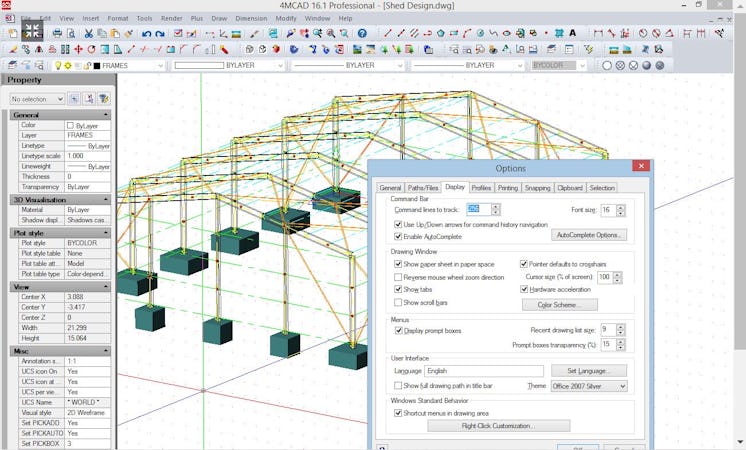The width and height of the screenshot is (746, 450).
Task: Switch to the Snapping tab
Action: pos(537,187)
